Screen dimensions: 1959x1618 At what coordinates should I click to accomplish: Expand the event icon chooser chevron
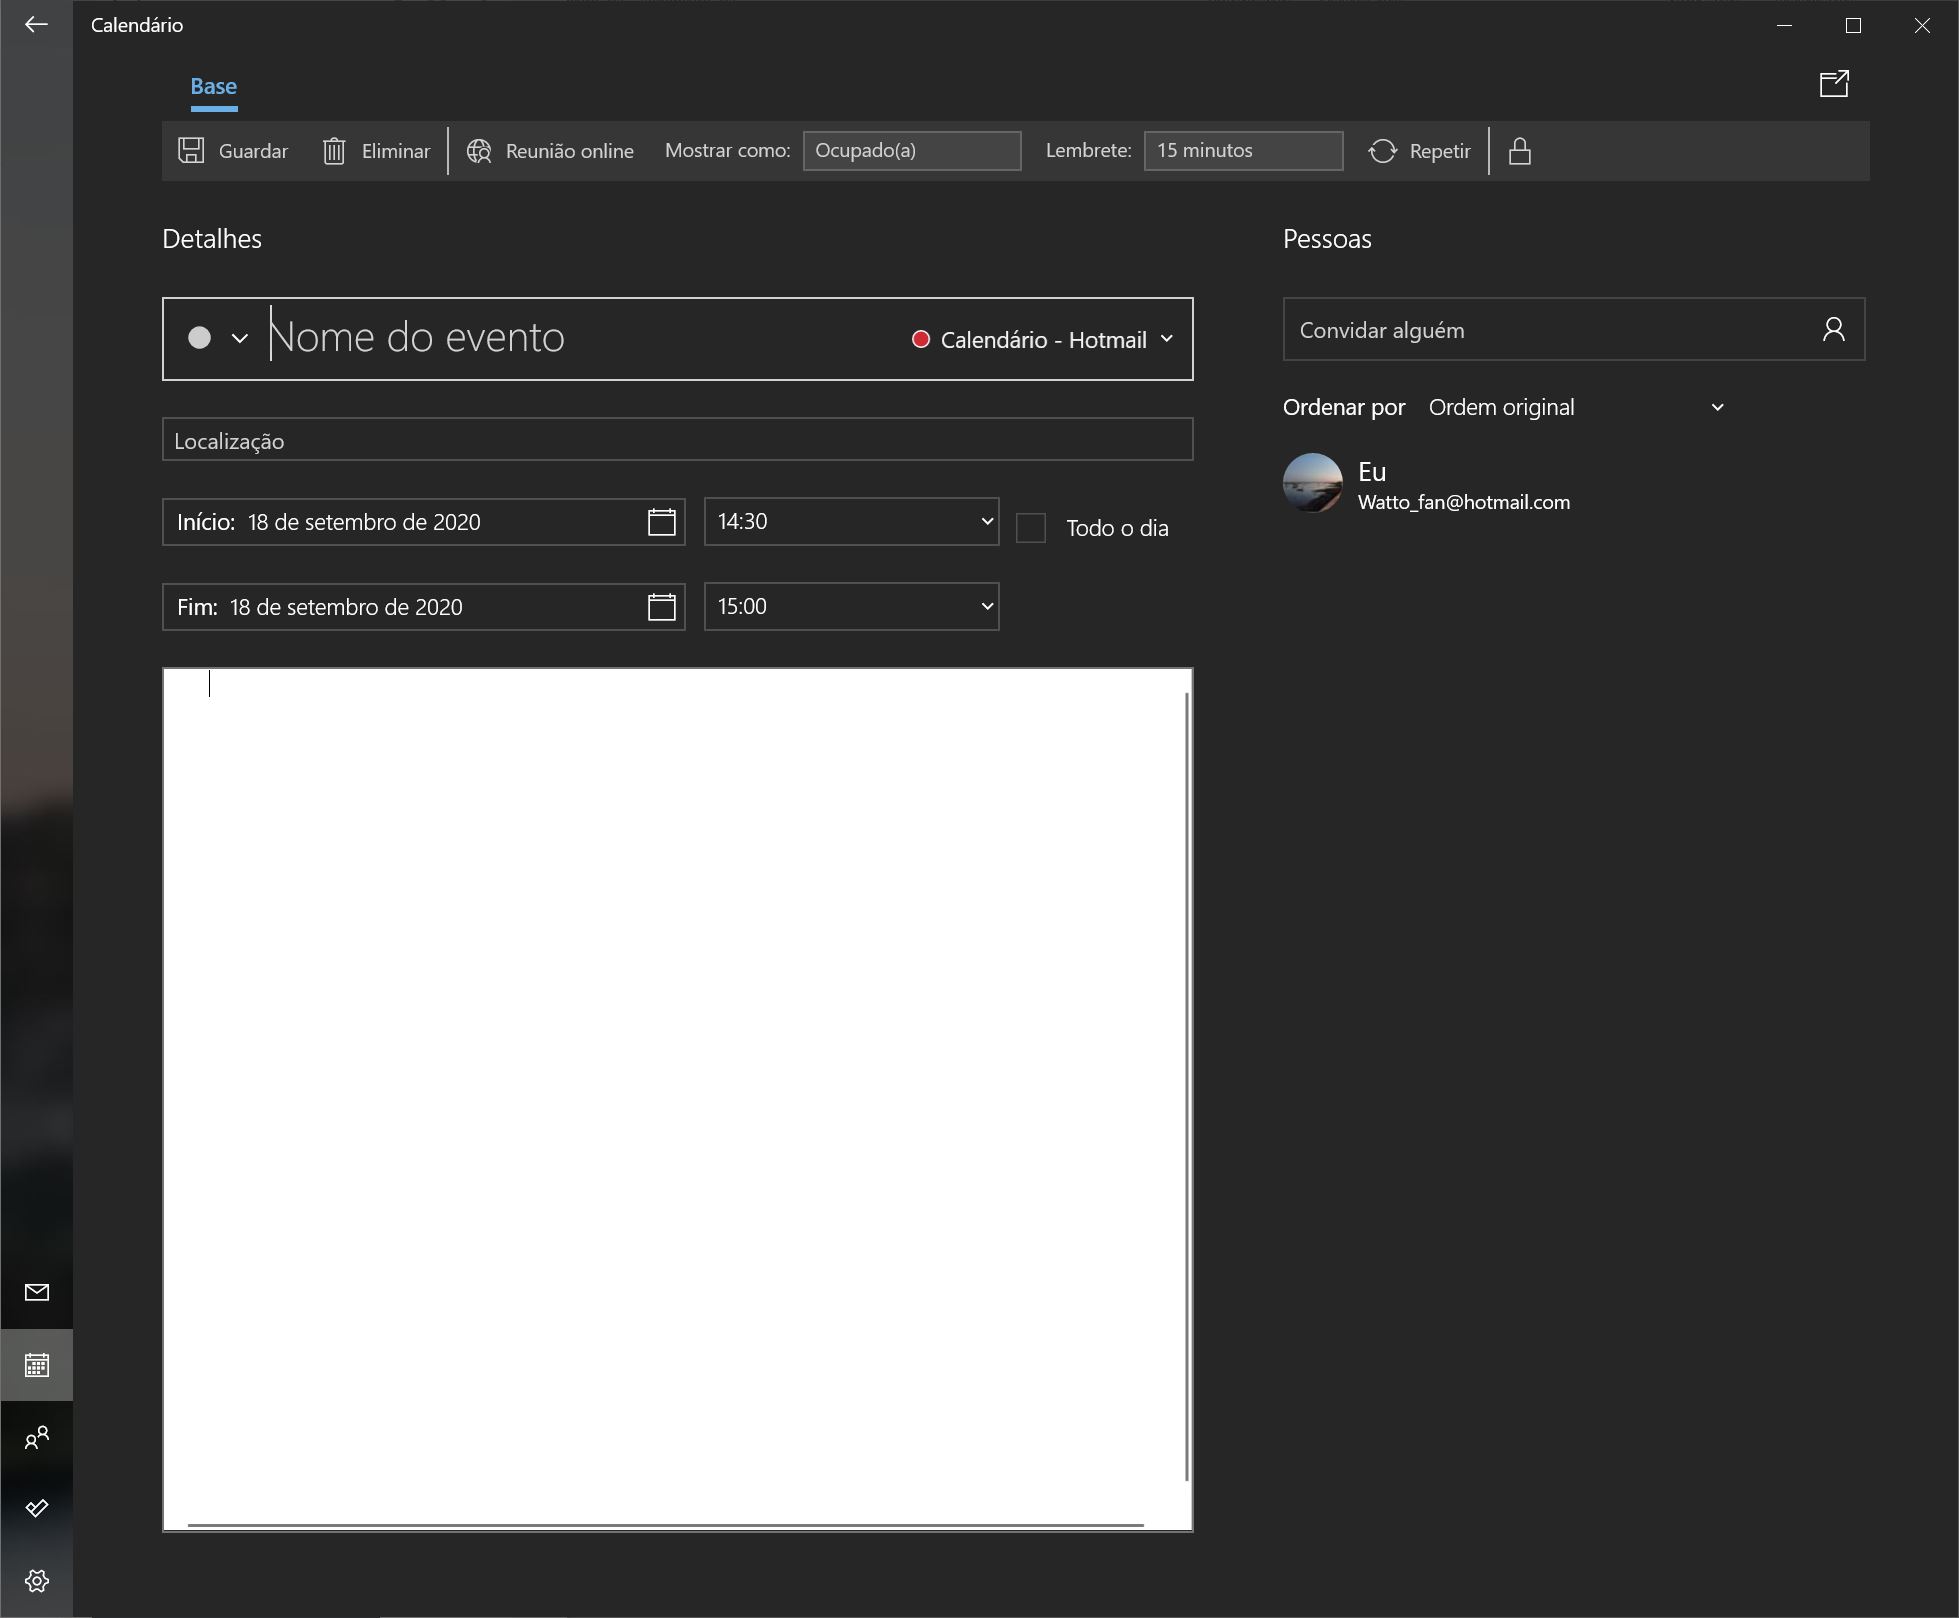click(240, 338)
